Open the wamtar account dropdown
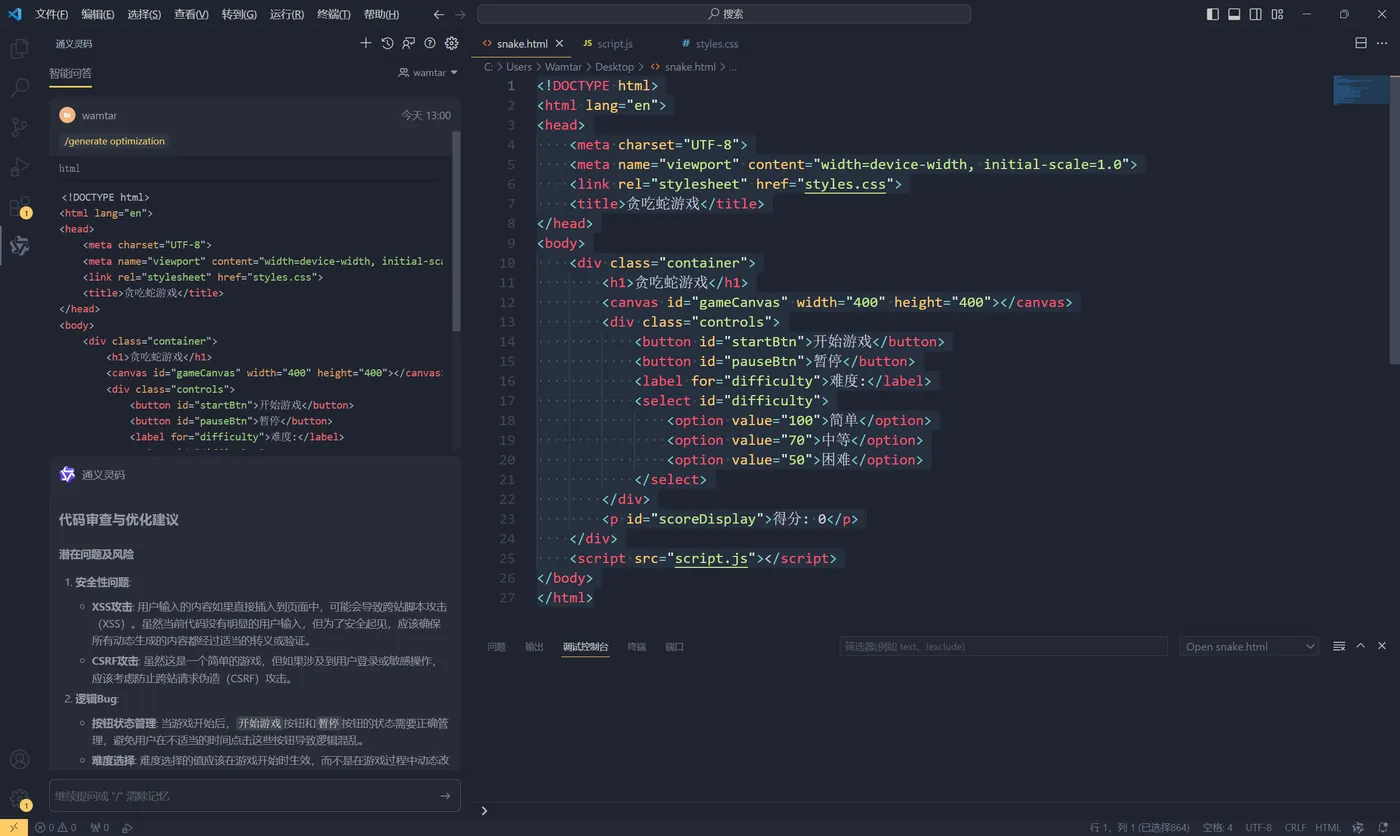Image resolution: width=1400 pixels, height=836 pixels. click(428, 73)
